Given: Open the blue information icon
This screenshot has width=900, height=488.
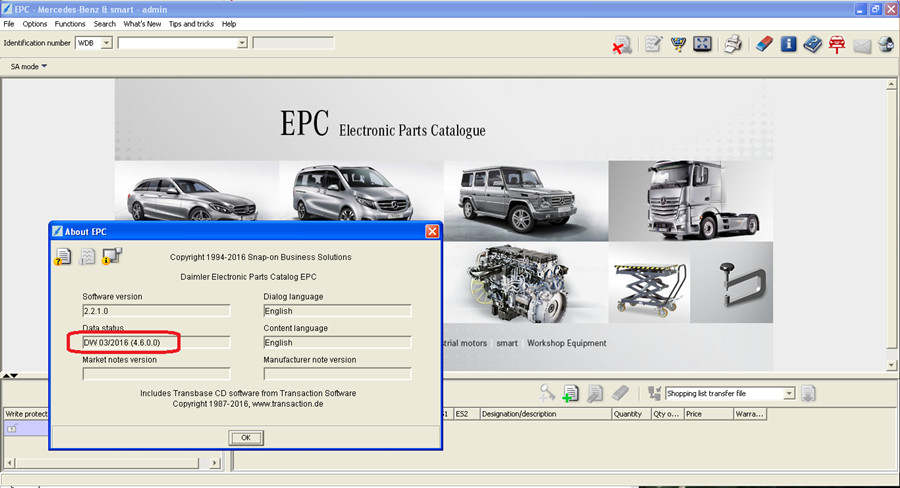Looking at the screenshot, I should tap(789, 44).
